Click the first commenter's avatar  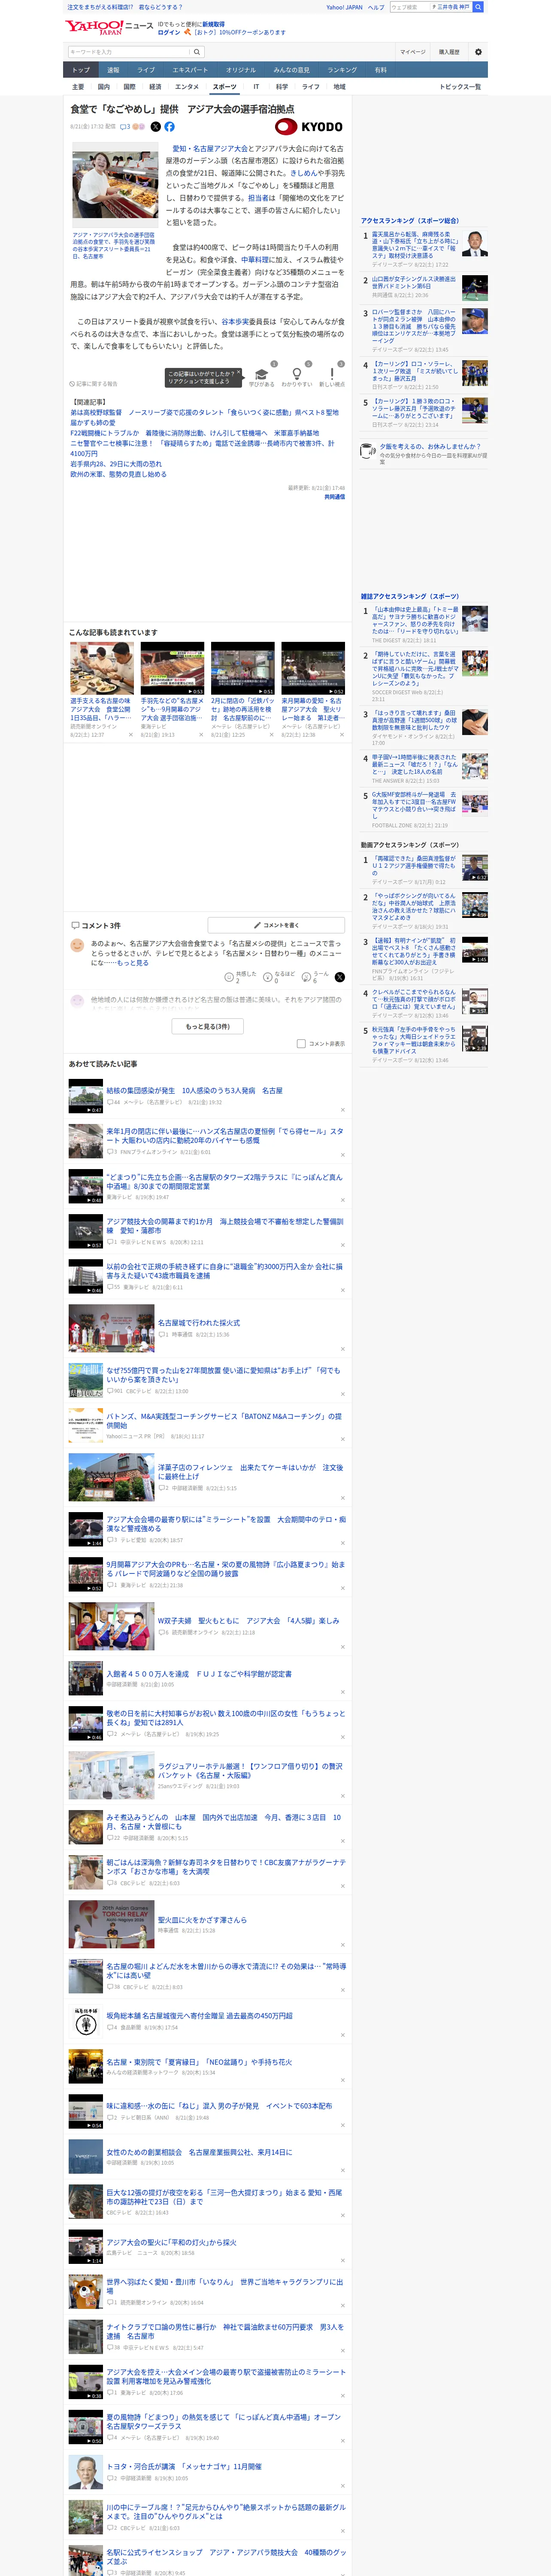point(77,945)
